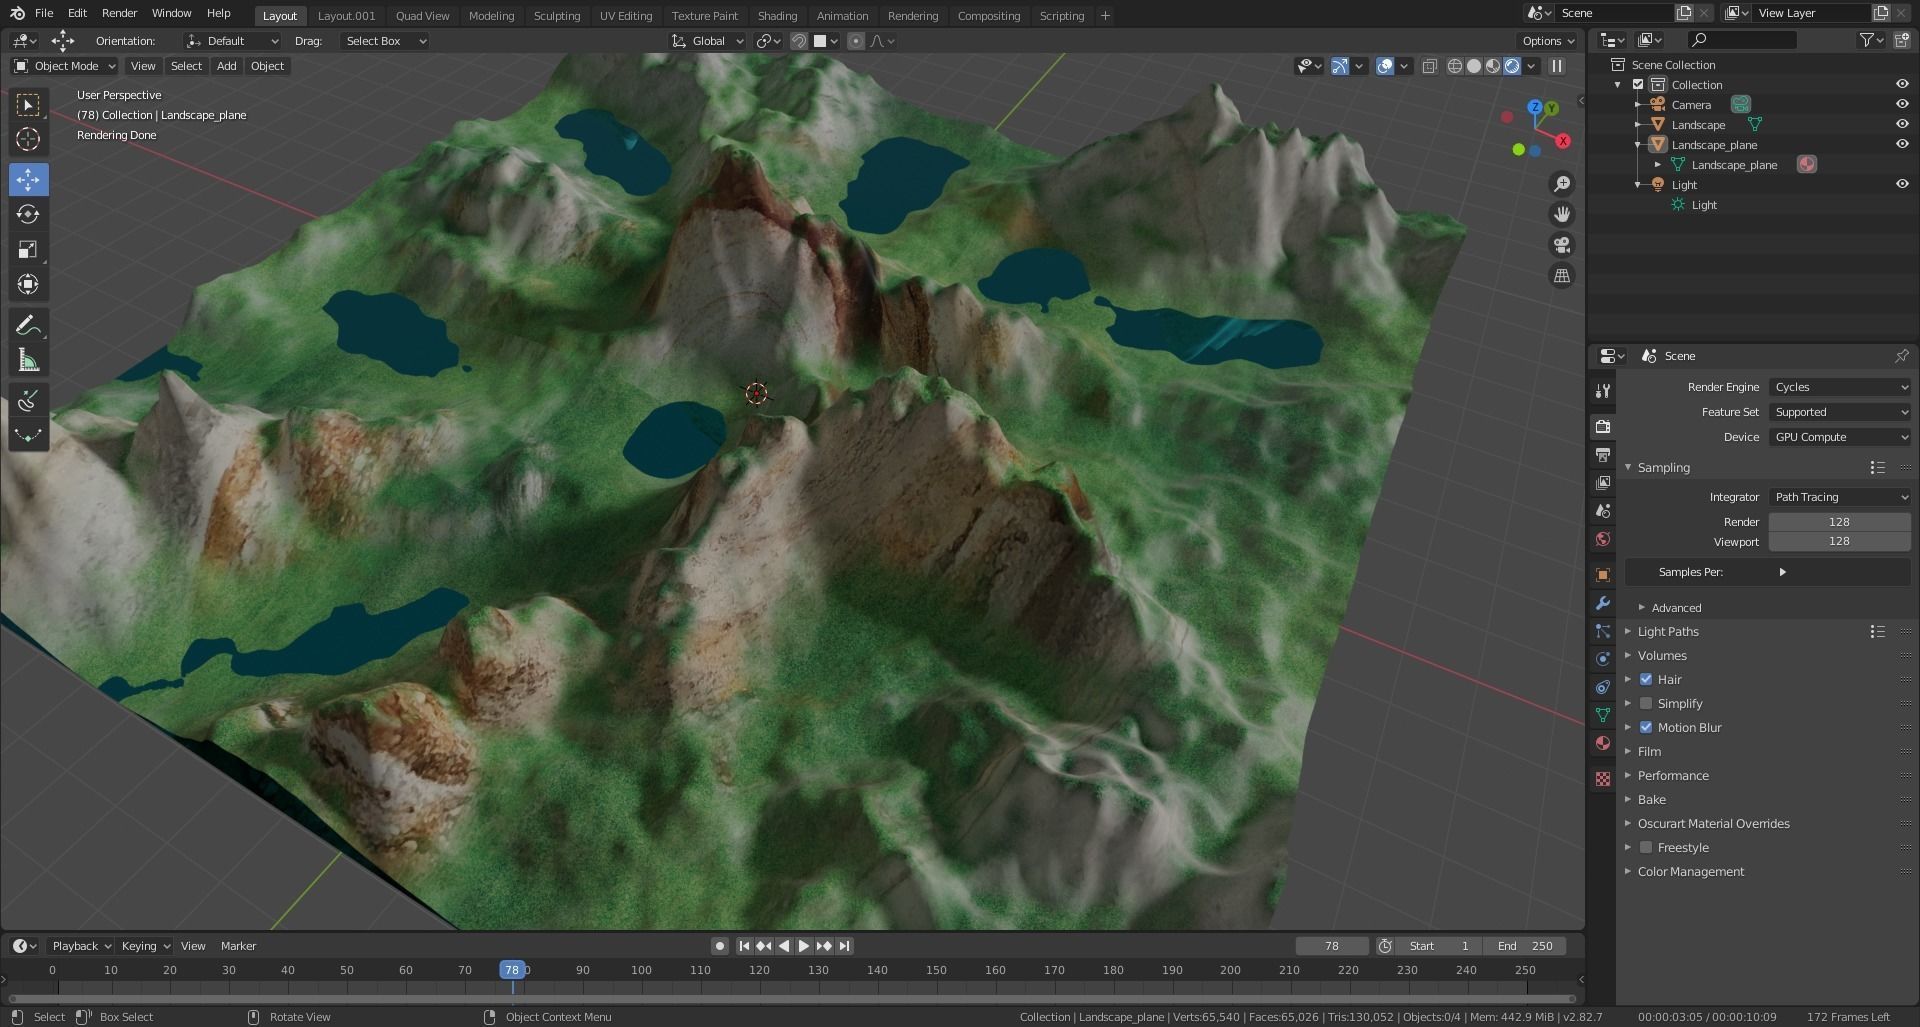The width and height of the screenshot is (1920, 1027).
Task: Open the World properties tab
Action: [1602, 539]
